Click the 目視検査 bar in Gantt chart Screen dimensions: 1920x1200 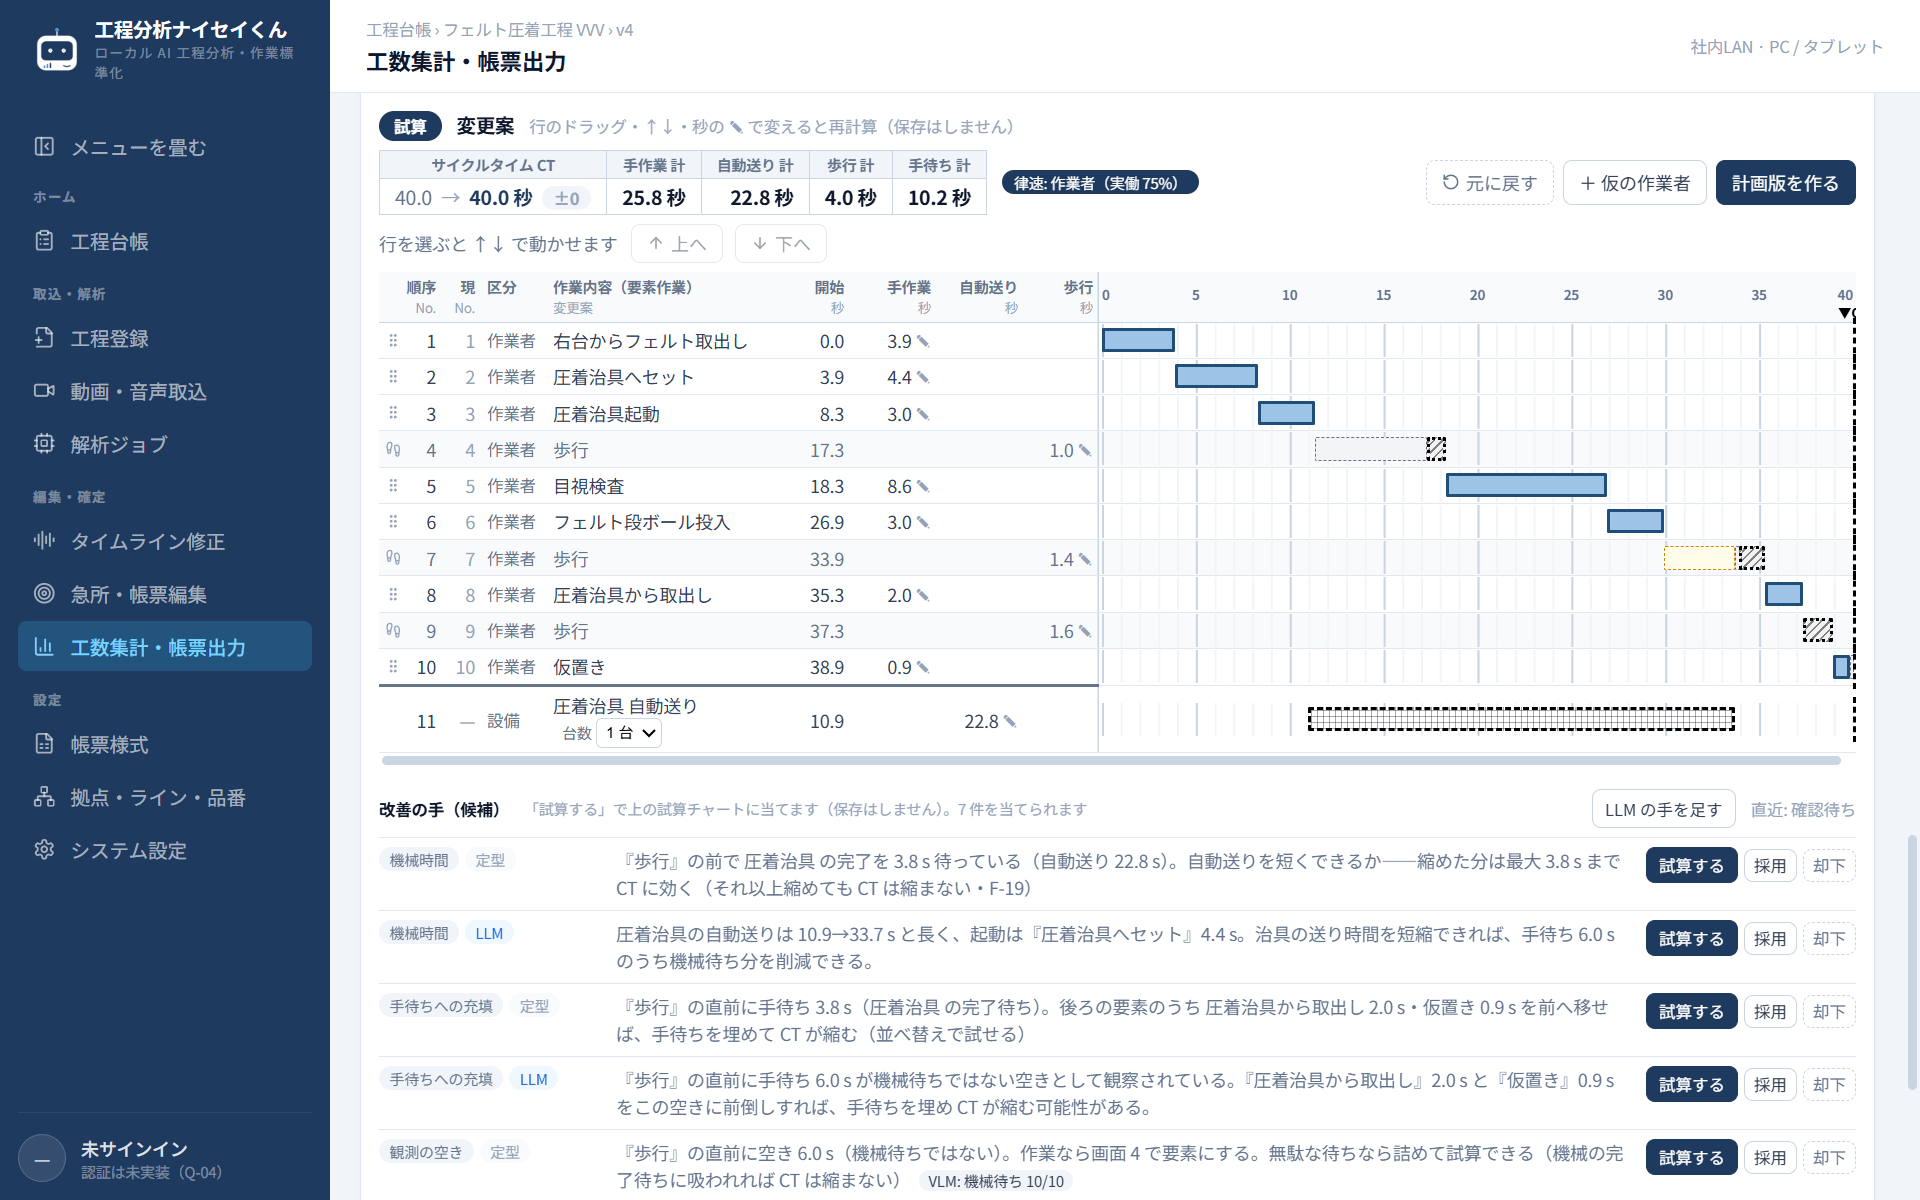(x=1526, y=485)
